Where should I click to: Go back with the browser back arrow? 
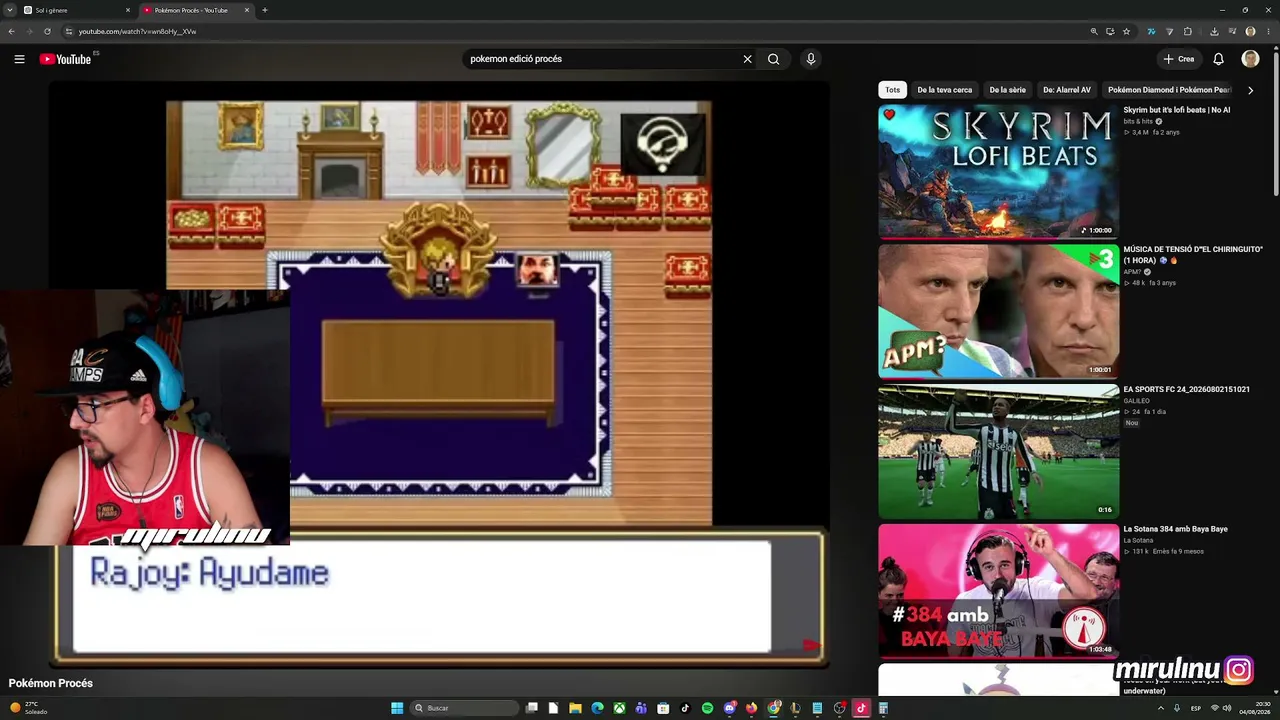click(11, 31)
